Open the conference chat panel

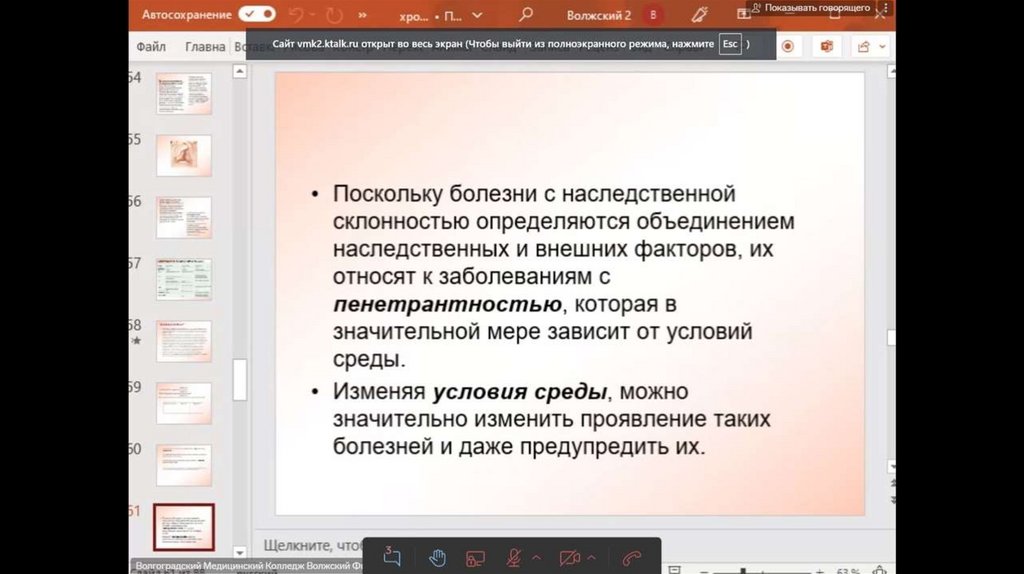point(392,557)
